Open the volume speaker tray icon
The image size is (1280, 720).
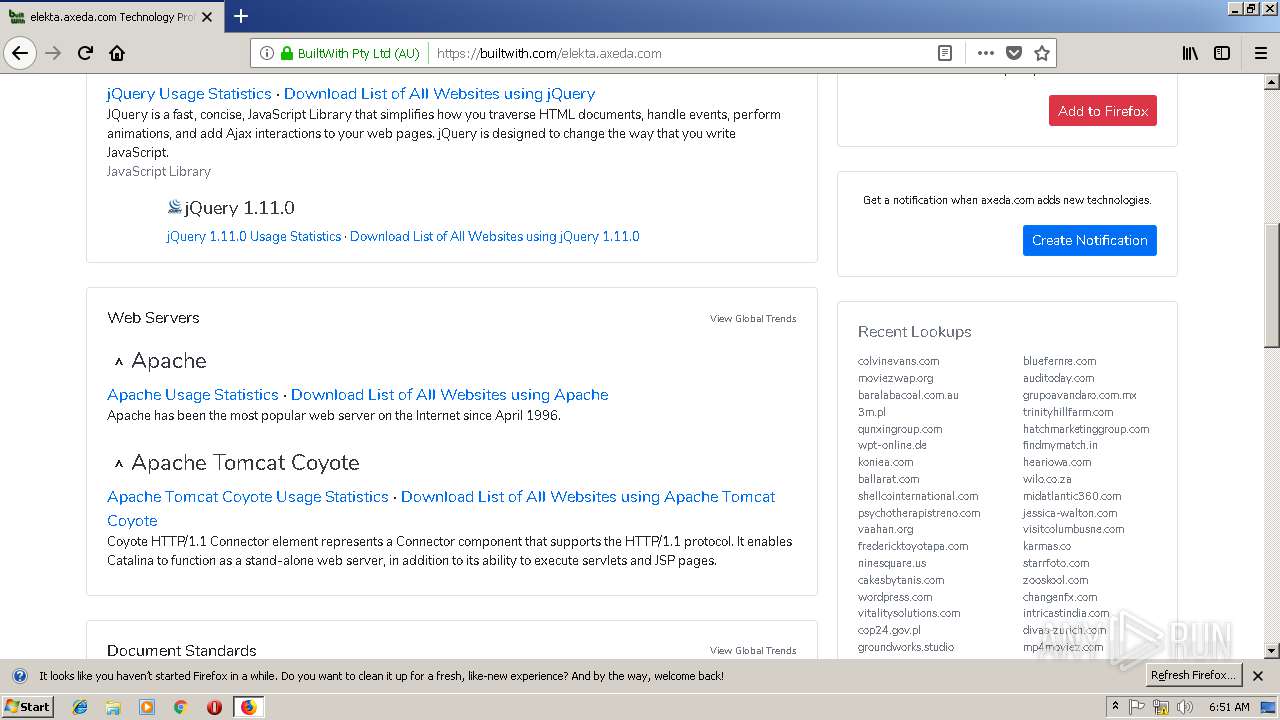tap(1184, 707)
